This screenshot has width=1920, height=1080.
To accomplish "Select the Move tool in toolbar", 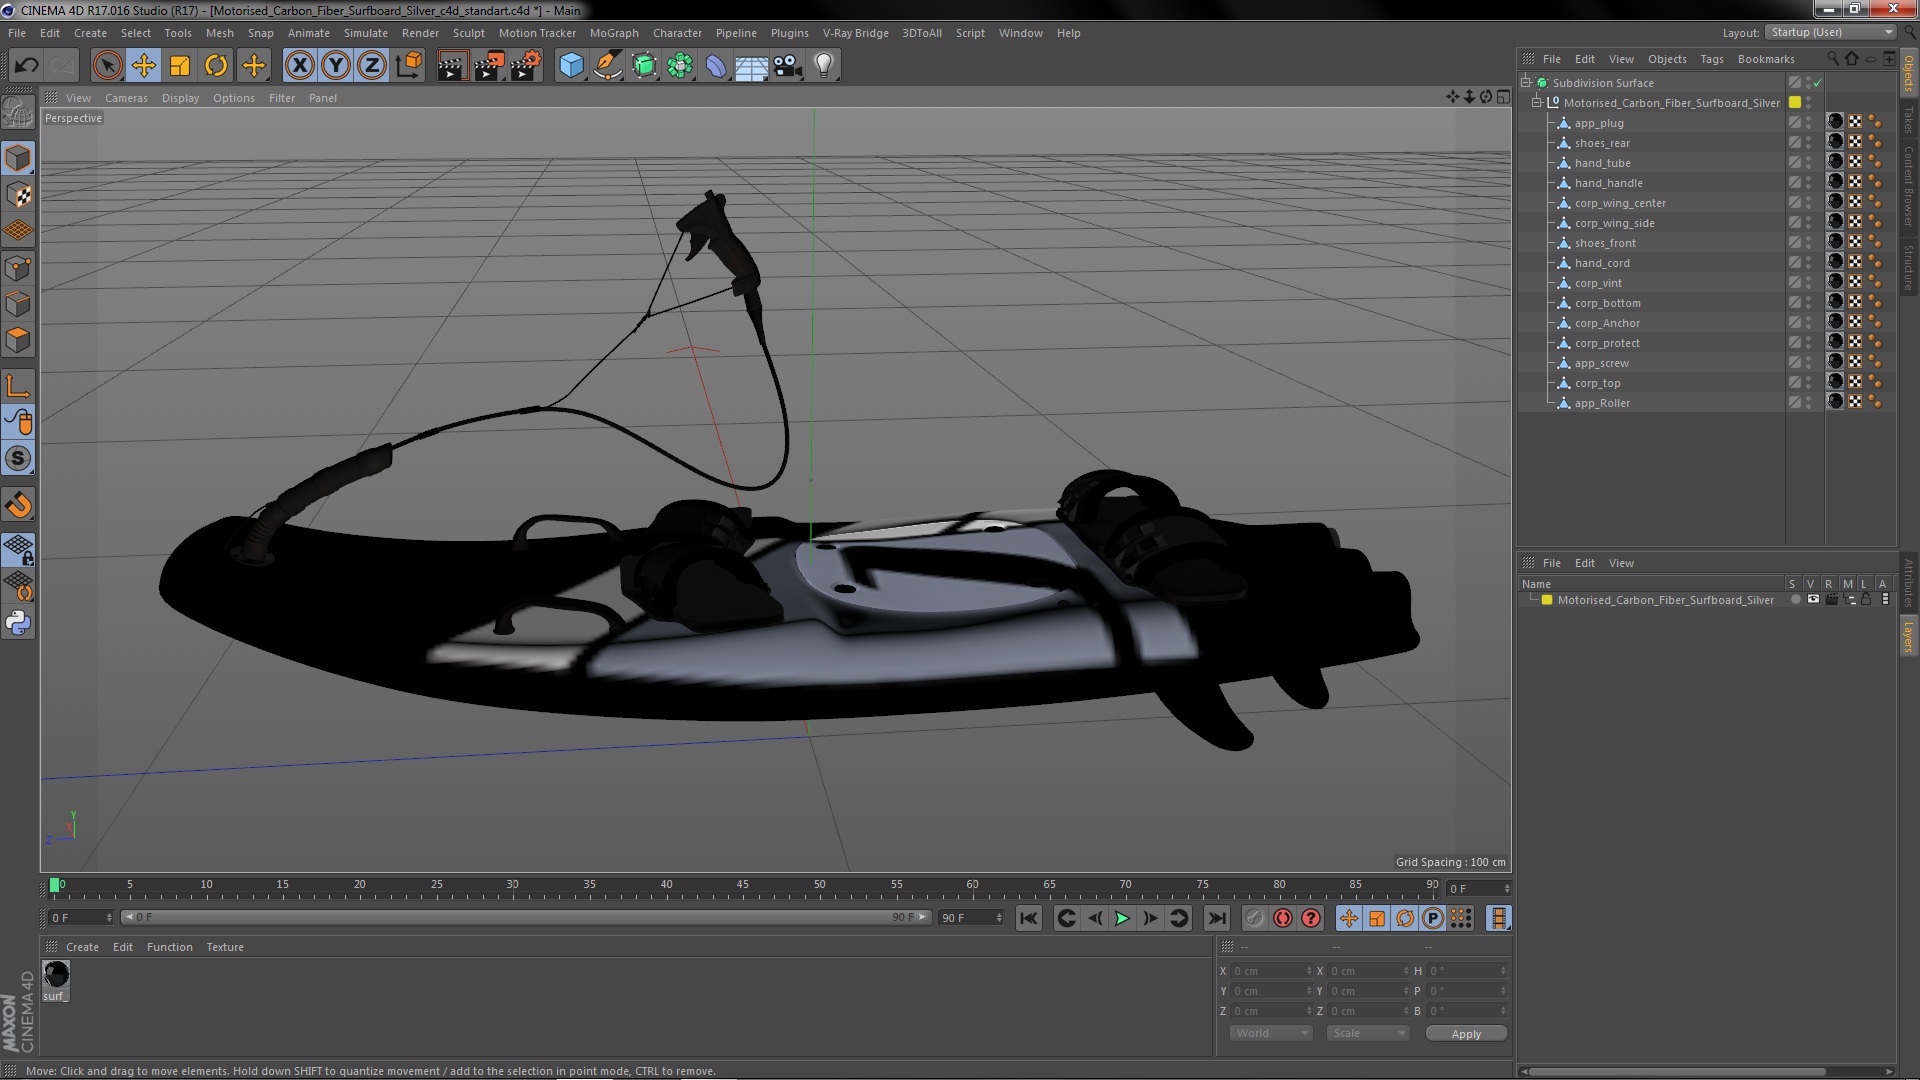I will pos(143,66).
